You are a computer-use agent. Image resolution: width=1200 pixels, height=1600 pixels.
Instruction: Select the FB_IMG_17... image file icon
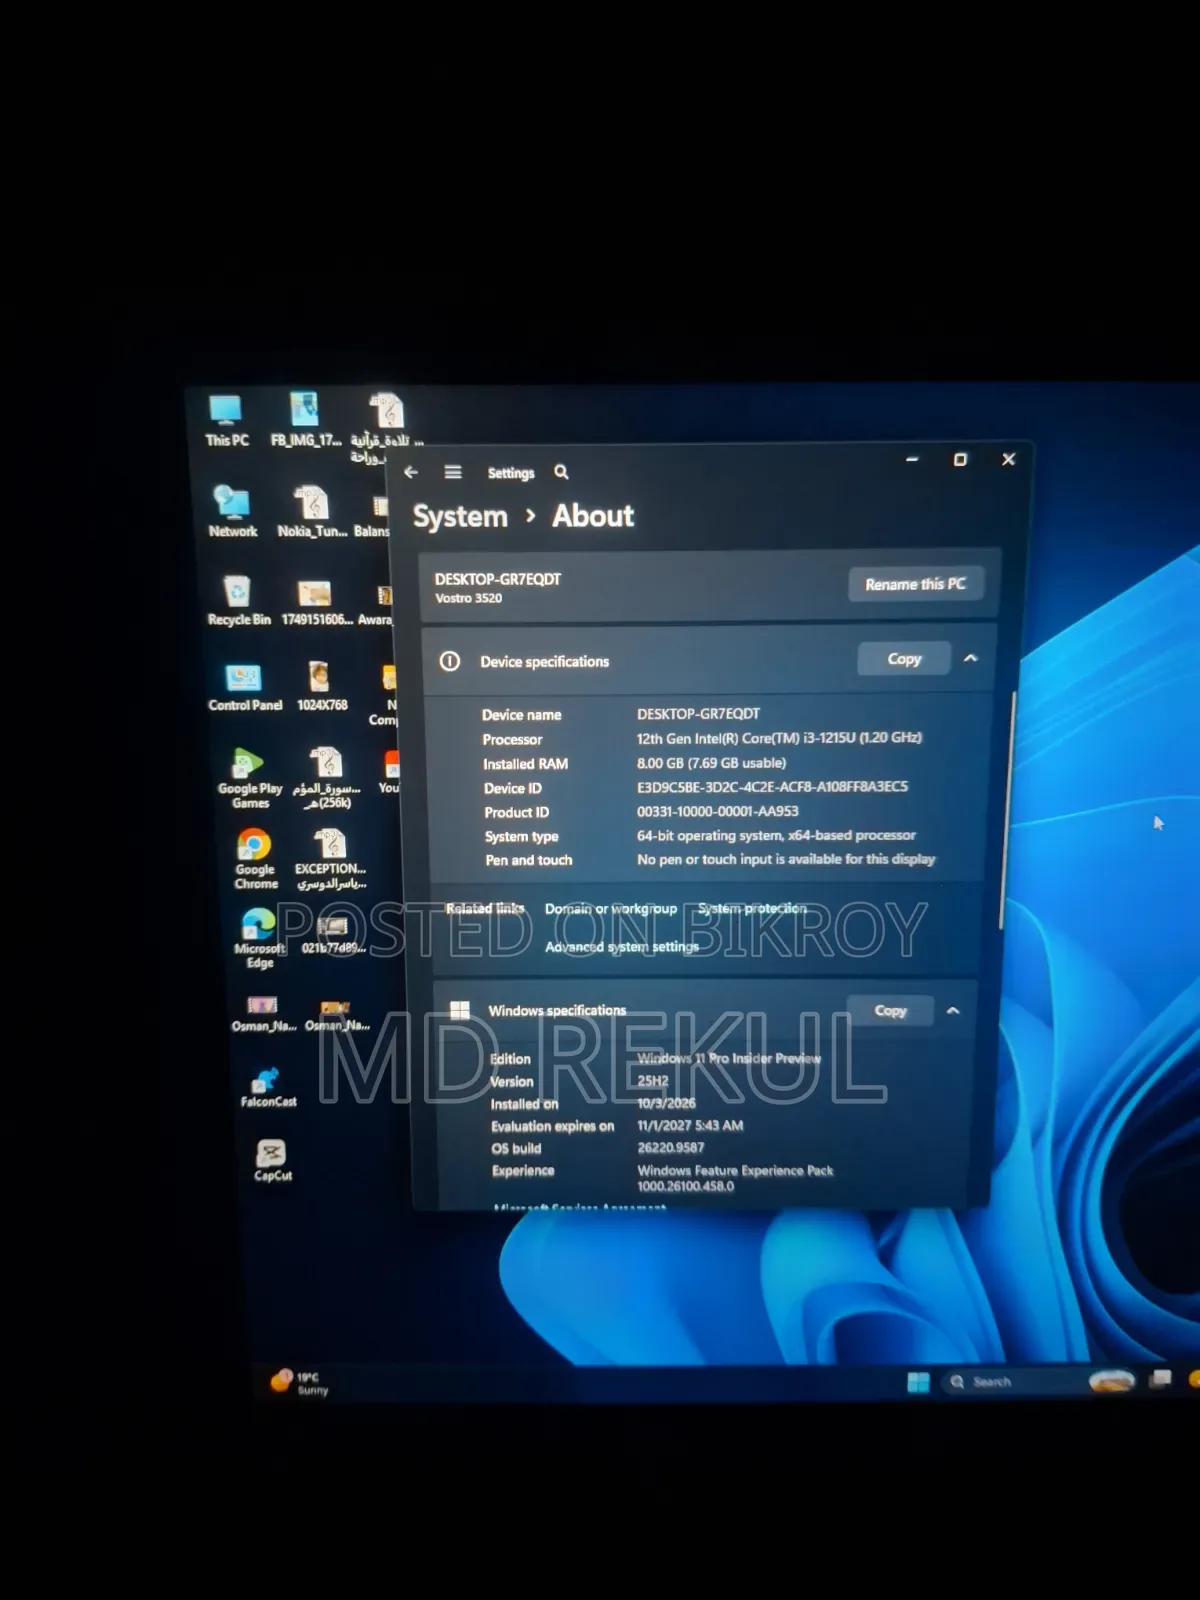[306, 419]
